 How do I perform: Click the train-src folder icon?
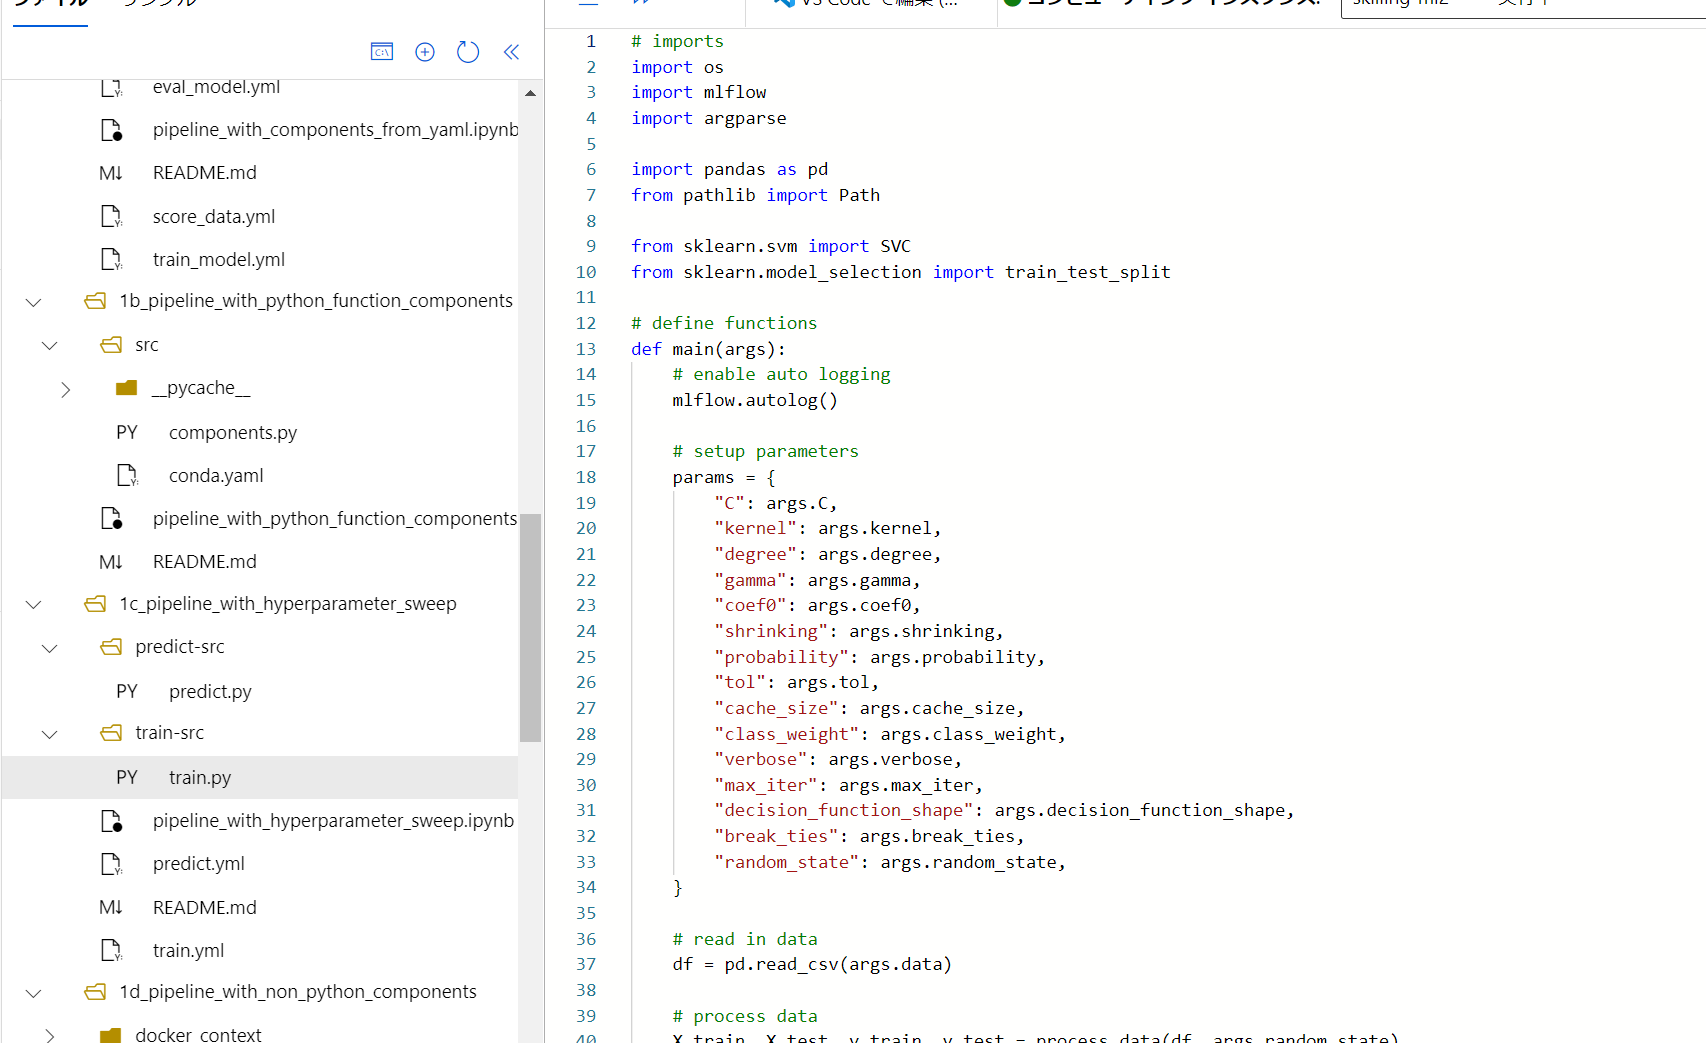(111, 733)
